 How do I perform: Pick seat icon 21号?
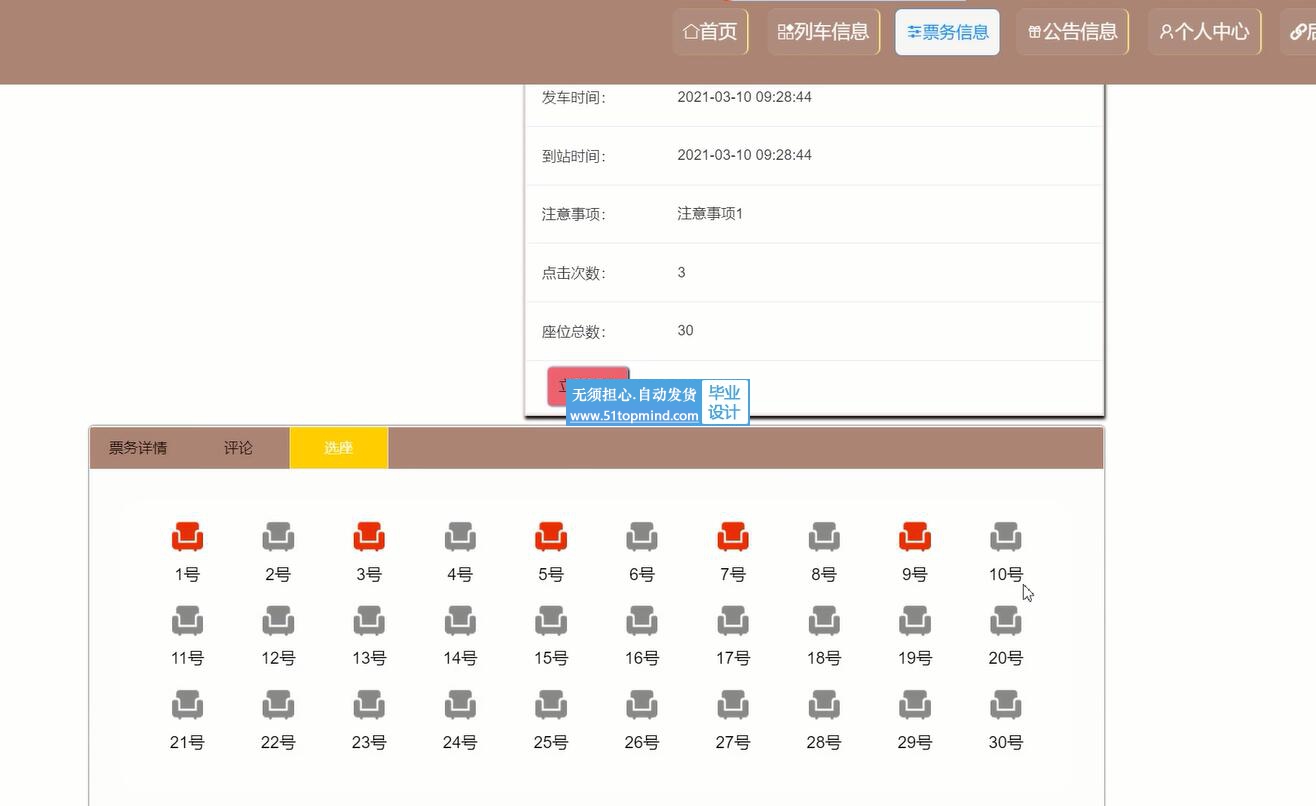click(x=187, y=705)
